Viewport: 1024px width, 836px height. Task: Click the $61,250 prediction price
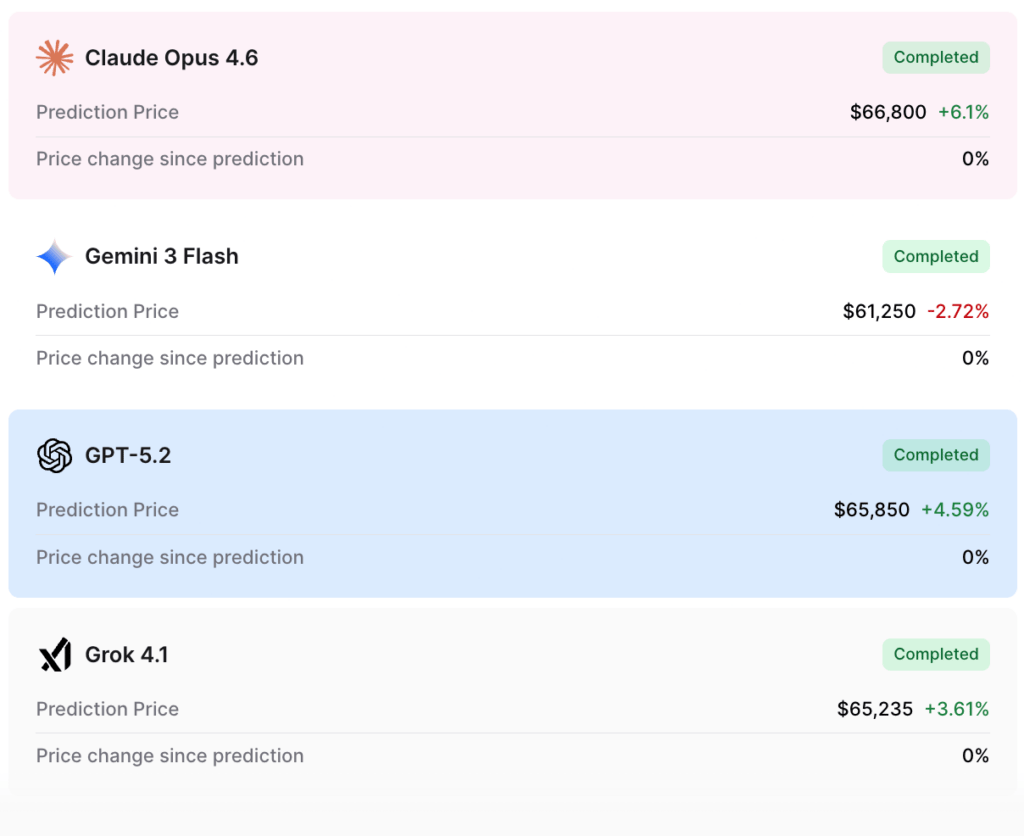(879, 312)
